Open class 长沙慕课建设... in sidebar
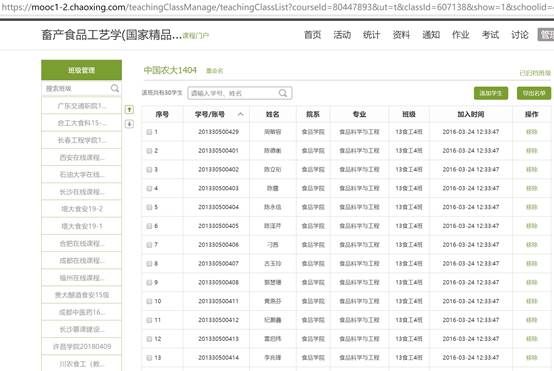Image resolution: width=554 pixels, height=371 pixels. [x=82, y=329]
